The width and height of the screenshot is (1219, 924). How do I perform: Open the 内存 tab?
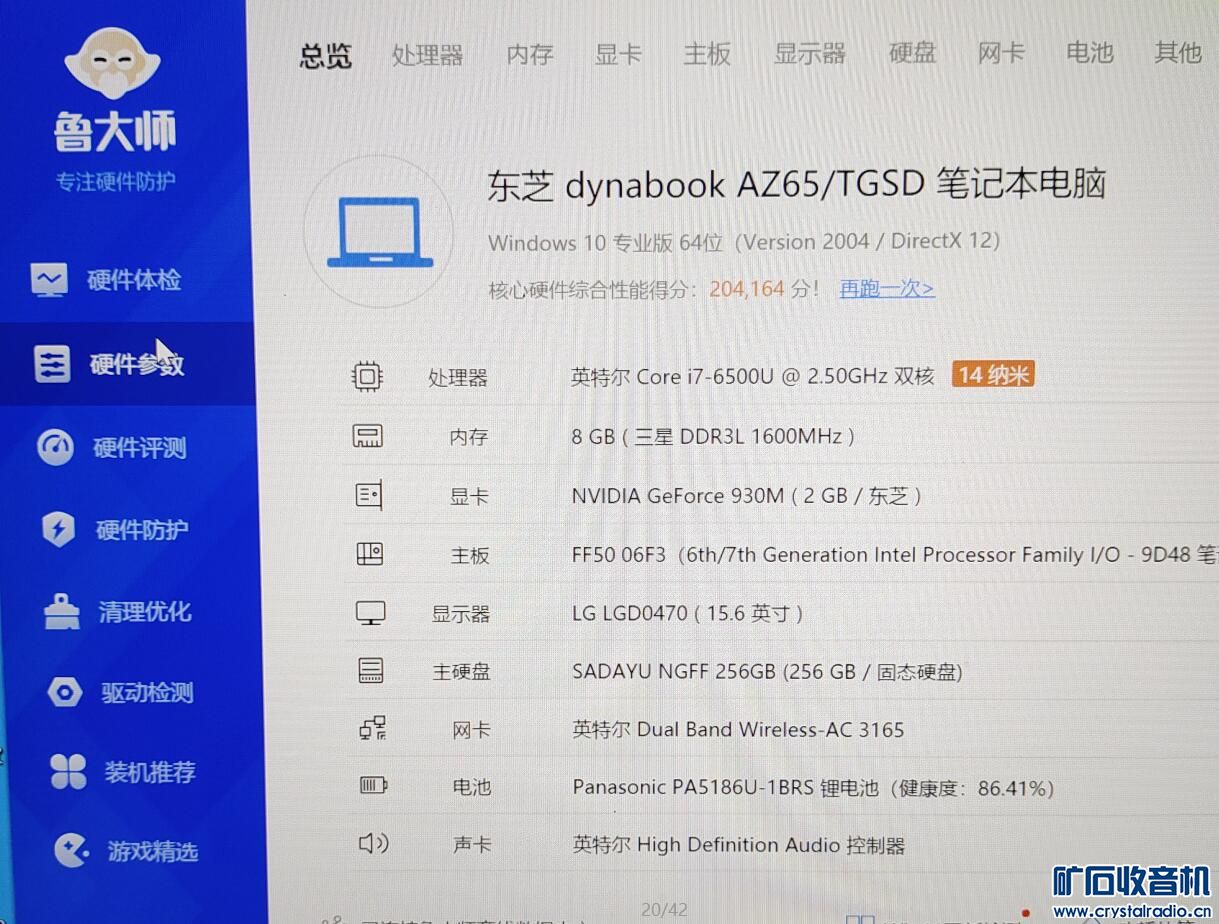529,54
